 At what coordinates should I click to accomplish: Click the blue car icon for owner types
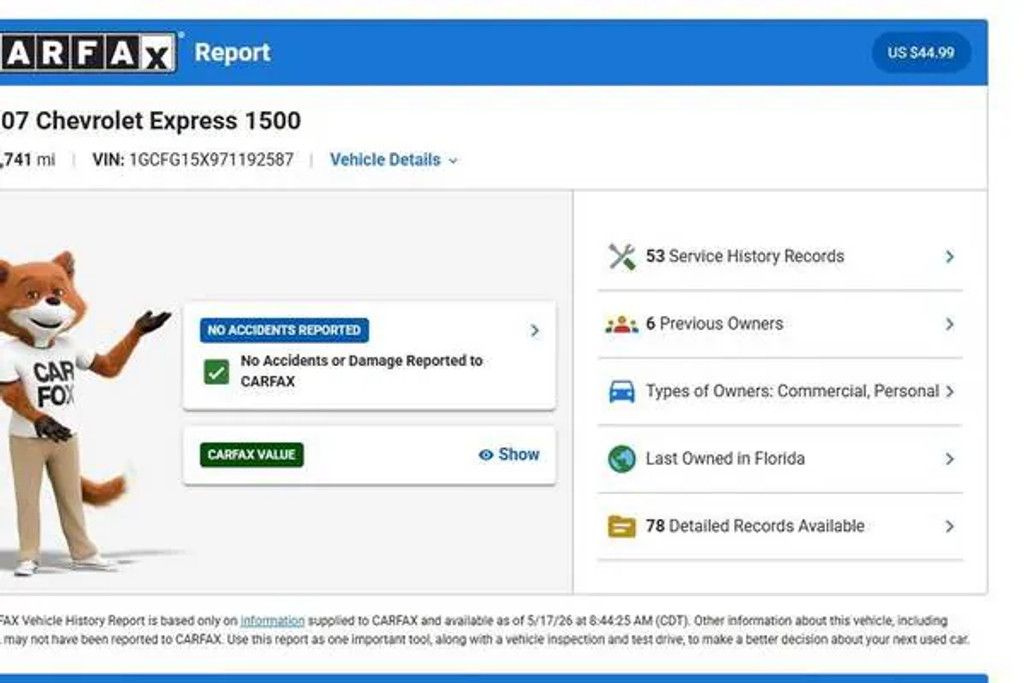tap(622, 391)
